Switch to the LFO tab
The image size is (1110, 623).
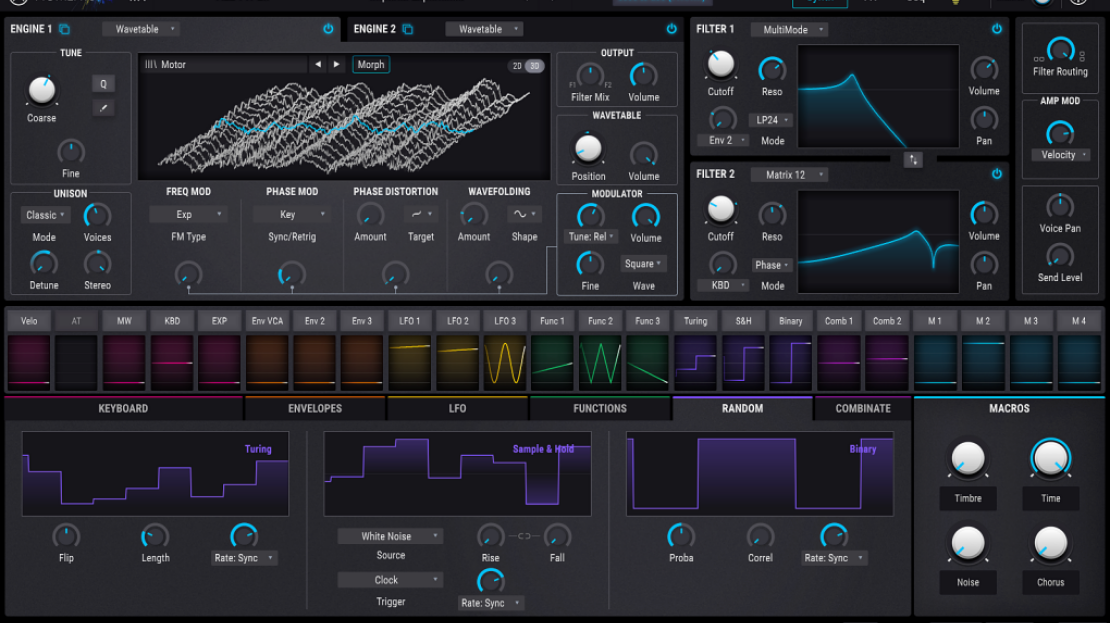pyautogui.click(x=457, y=408)
